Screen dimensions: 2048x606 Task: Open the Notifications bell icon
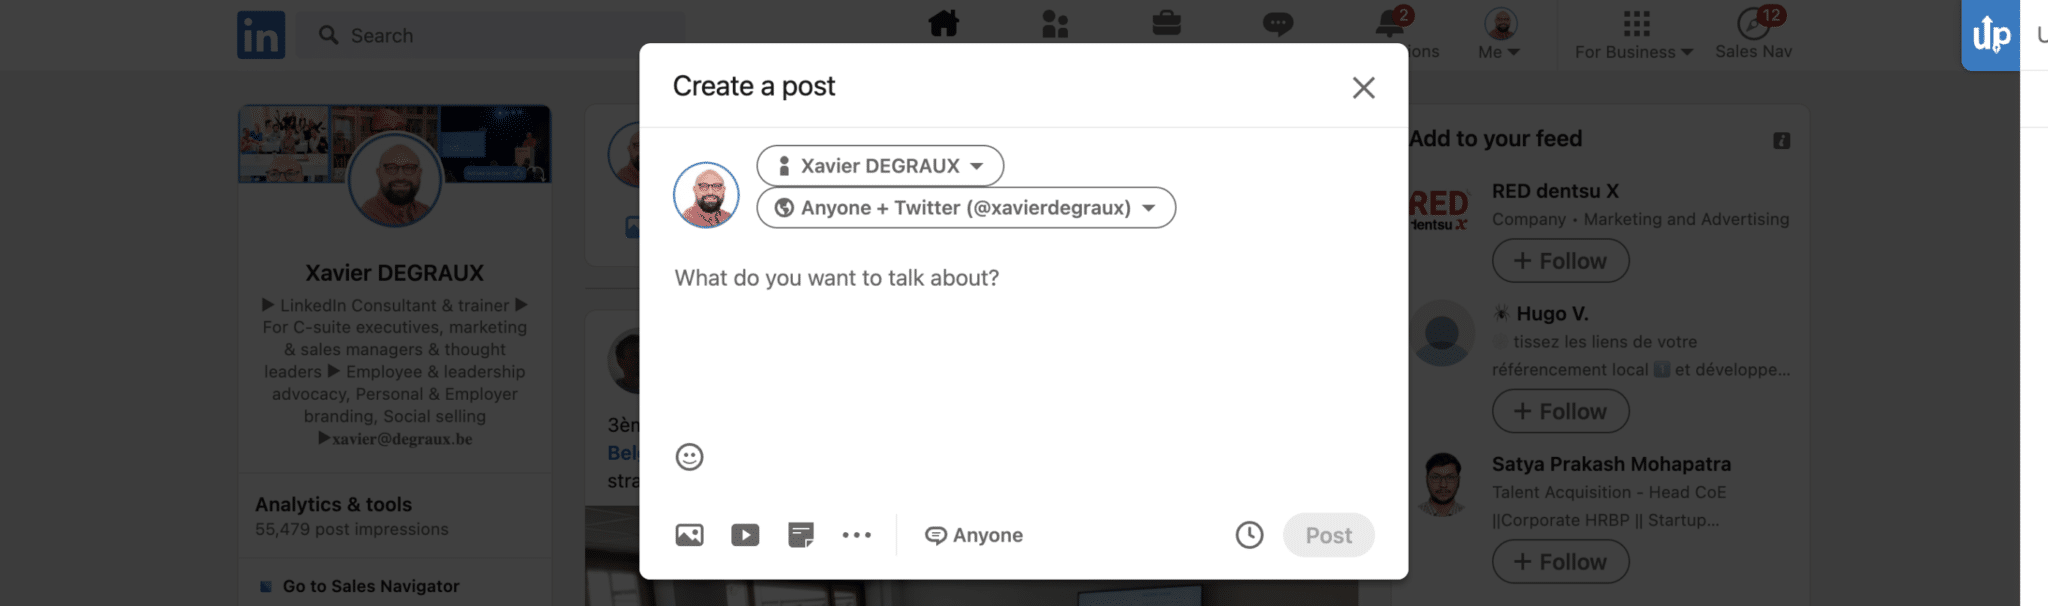coord(1390,23)
